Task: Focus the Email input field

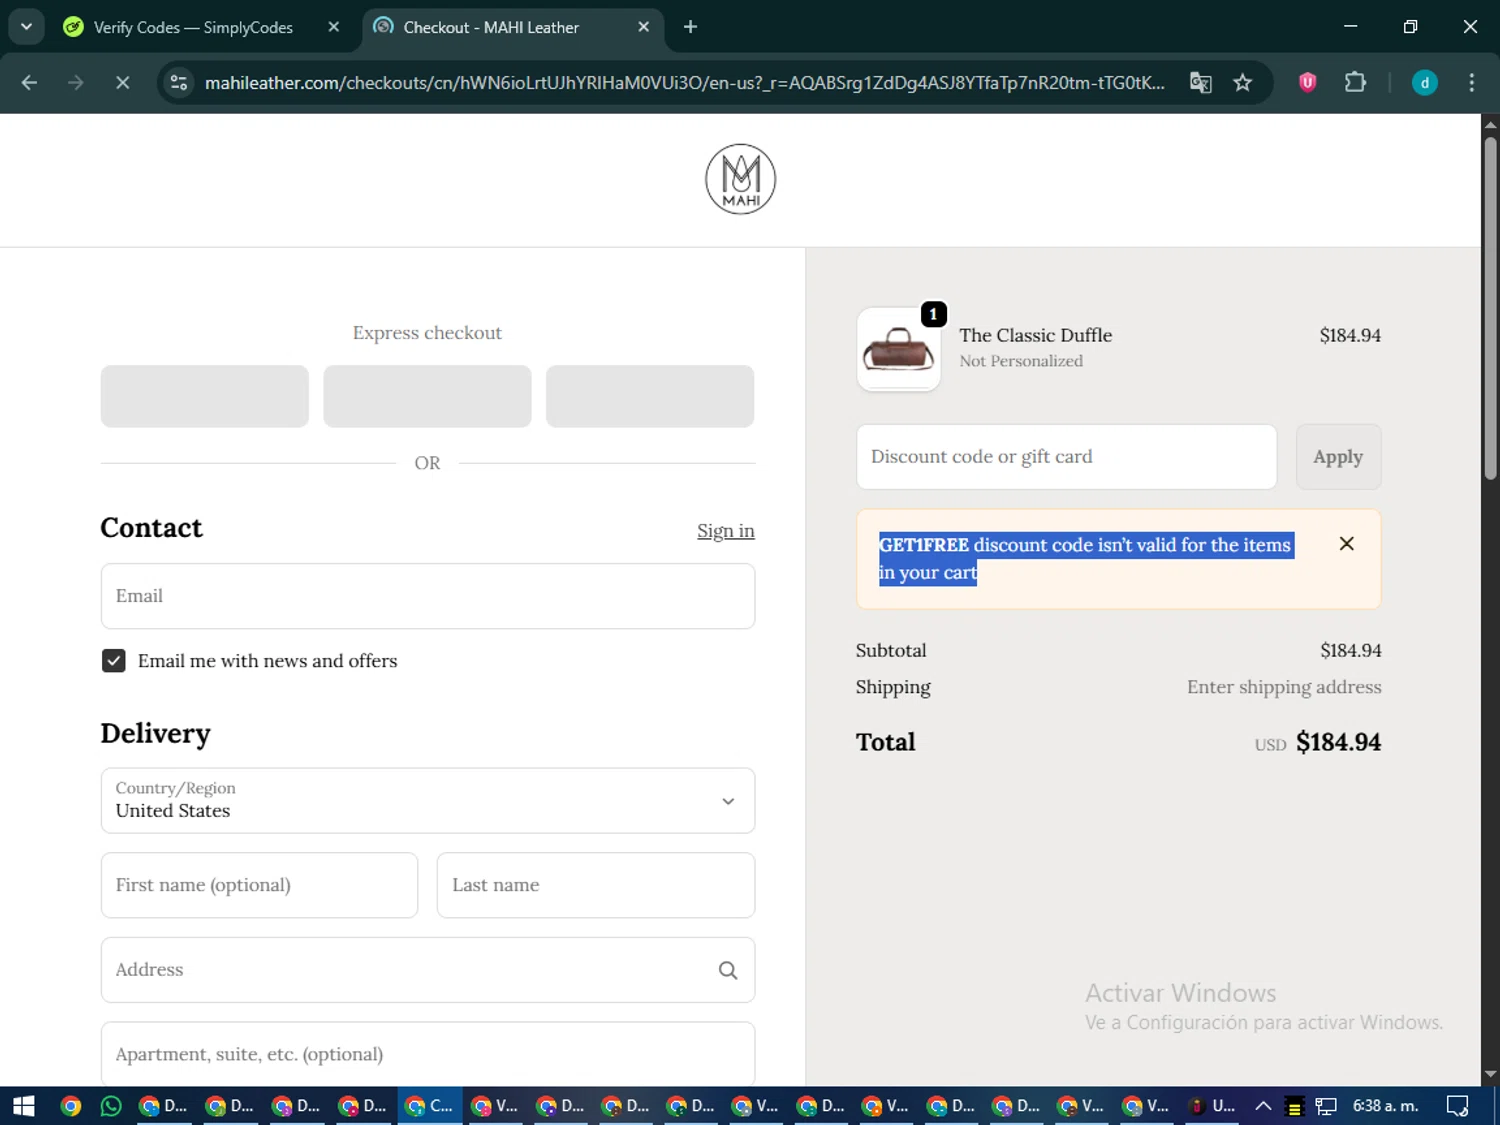Action: [x=428, y=596]
